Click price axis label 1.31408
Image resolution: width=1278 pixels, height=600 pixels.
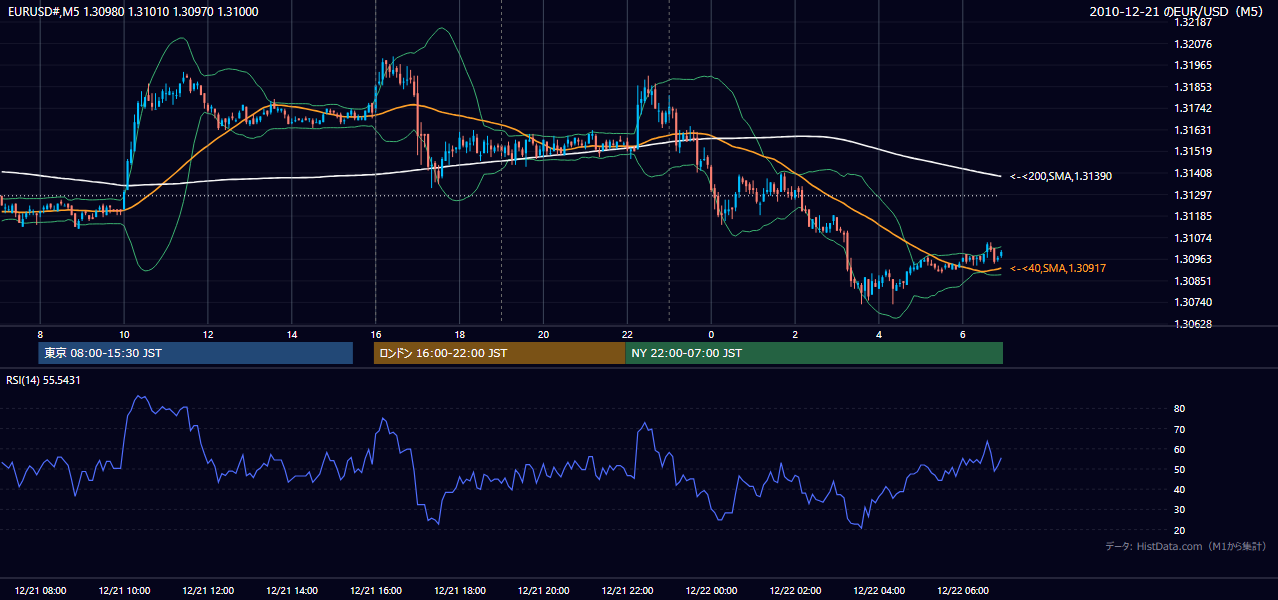coord(1193,173)
